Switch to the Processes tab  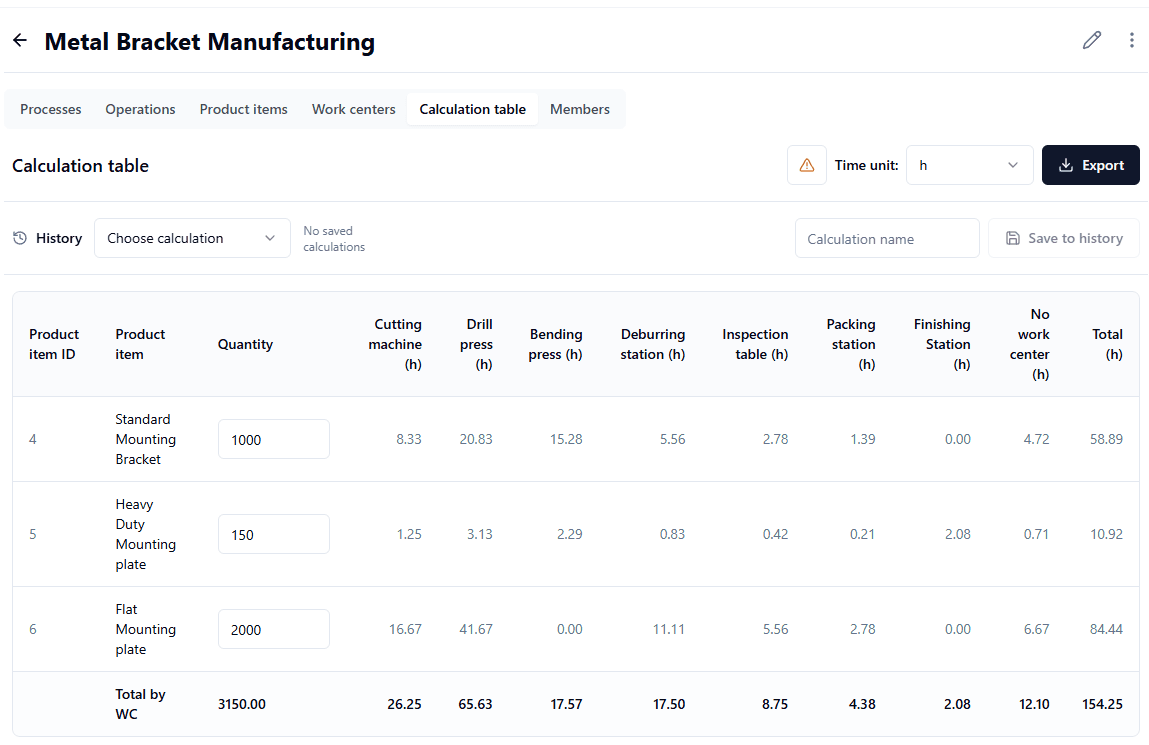point(50,109)
